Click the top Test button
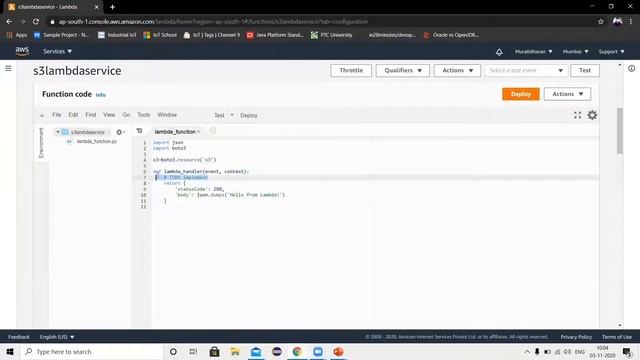Image resolution: width=640 pixels, height=360 pixels. [585, 70]
